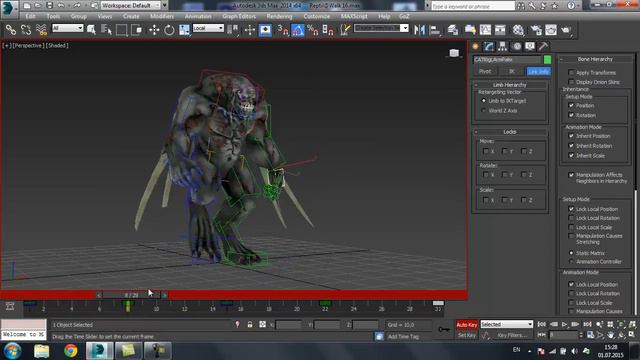640x360 pixels.
Task: Click the green object color swatch
Action: [547, 60]
